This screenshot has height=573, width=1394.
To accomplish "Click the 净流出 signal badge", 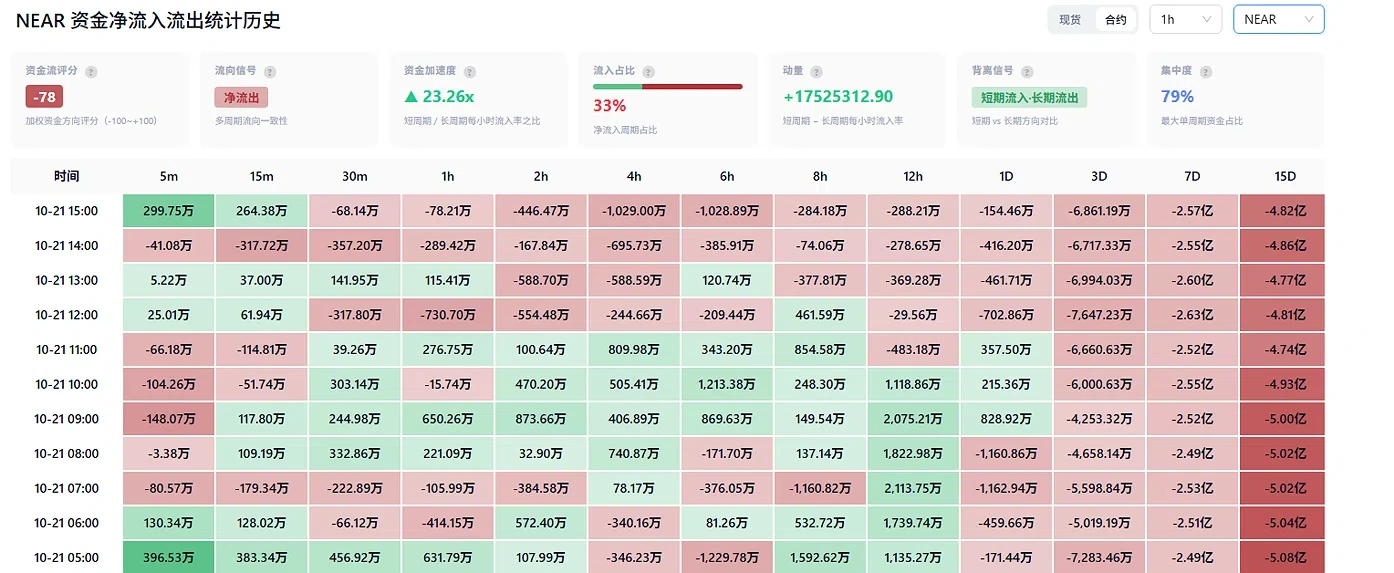I will (241, 97).
